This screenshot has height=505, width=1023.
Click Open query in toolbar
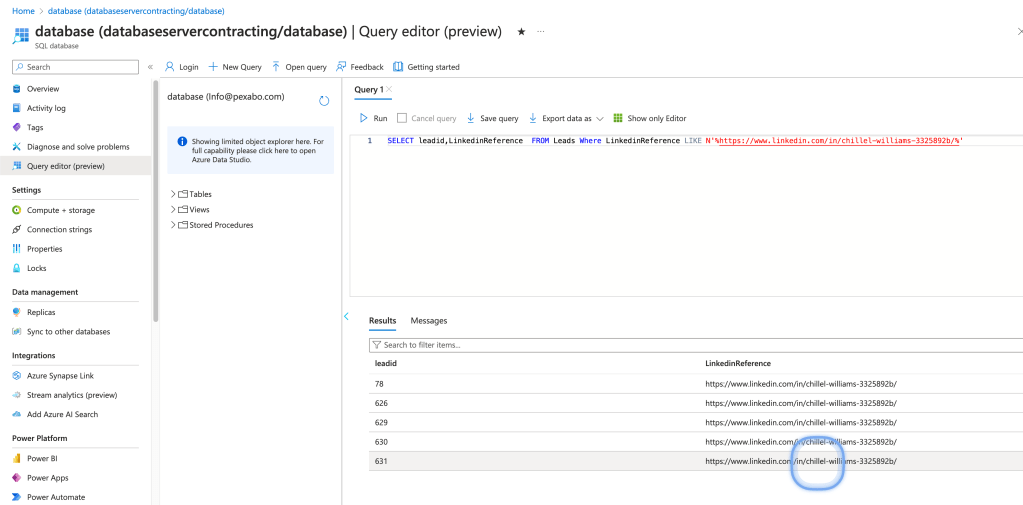(299, 67)
